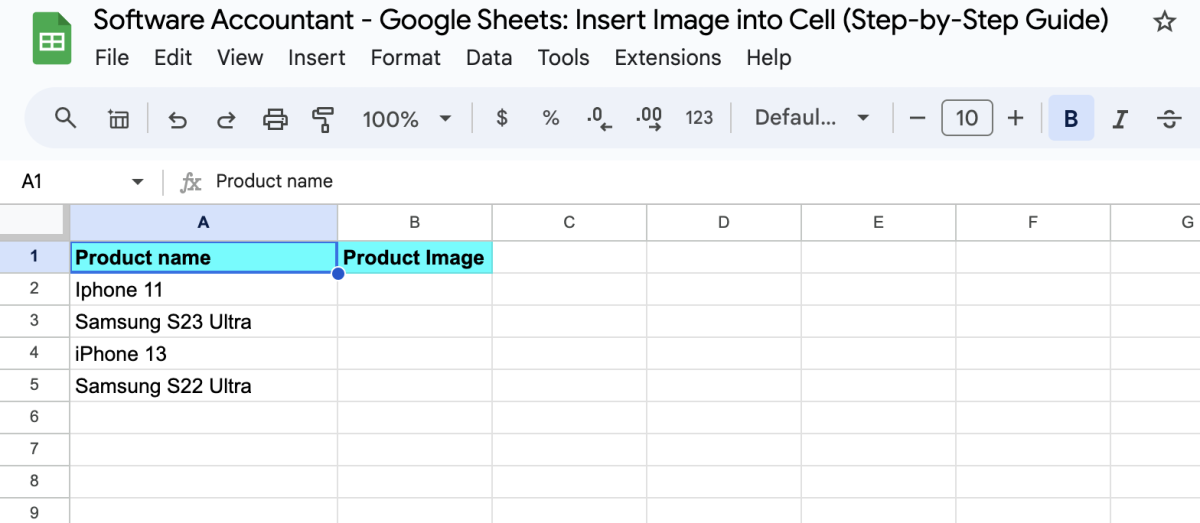Open the Default font dropdown
The width and height of the screenshot is (1200, 523).
click(x=811, y=118)
